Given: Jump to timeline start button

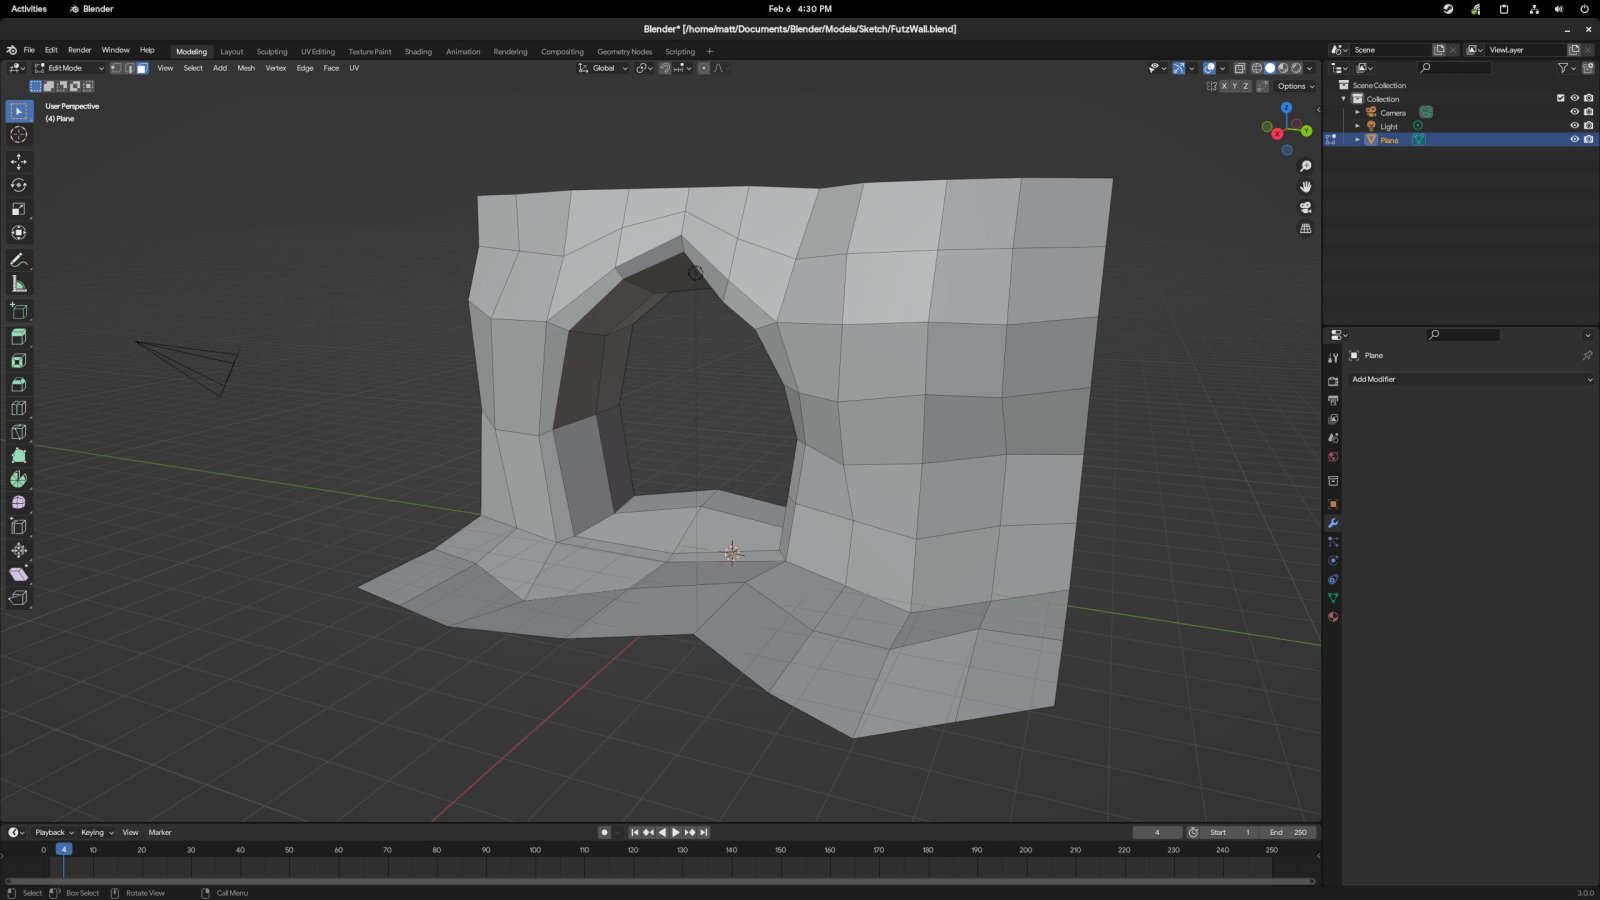Looking at the screenshot, I should click(634, 832).
